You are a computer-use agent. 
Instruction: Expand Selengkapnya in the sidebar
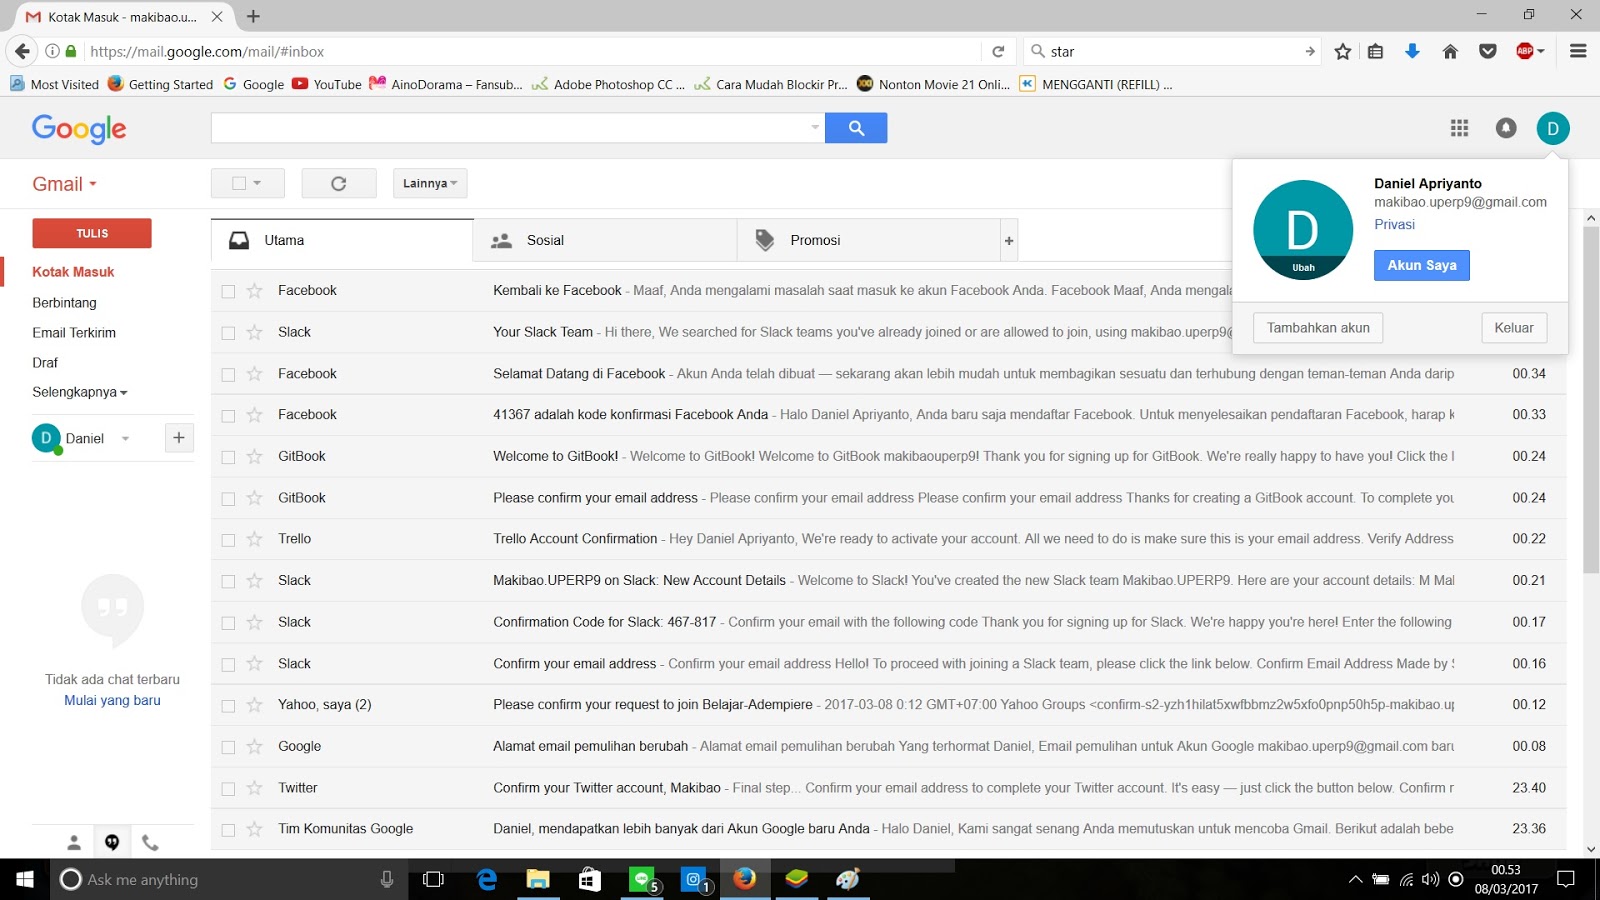point(79,392)
